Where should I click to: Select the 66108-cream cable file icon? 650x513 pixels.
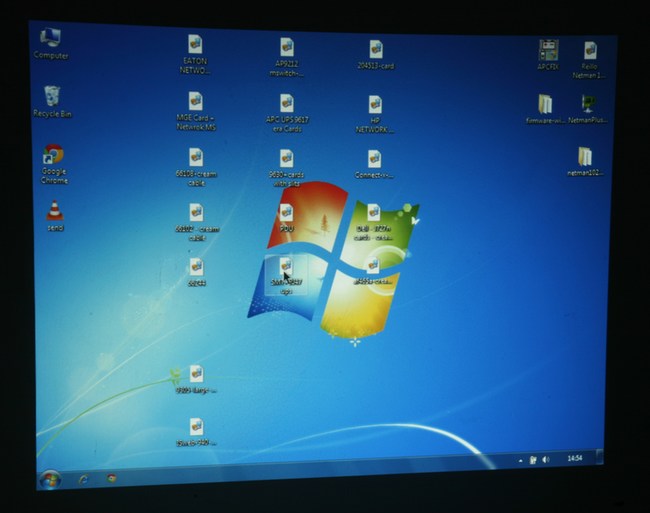[x=196, y=158]
